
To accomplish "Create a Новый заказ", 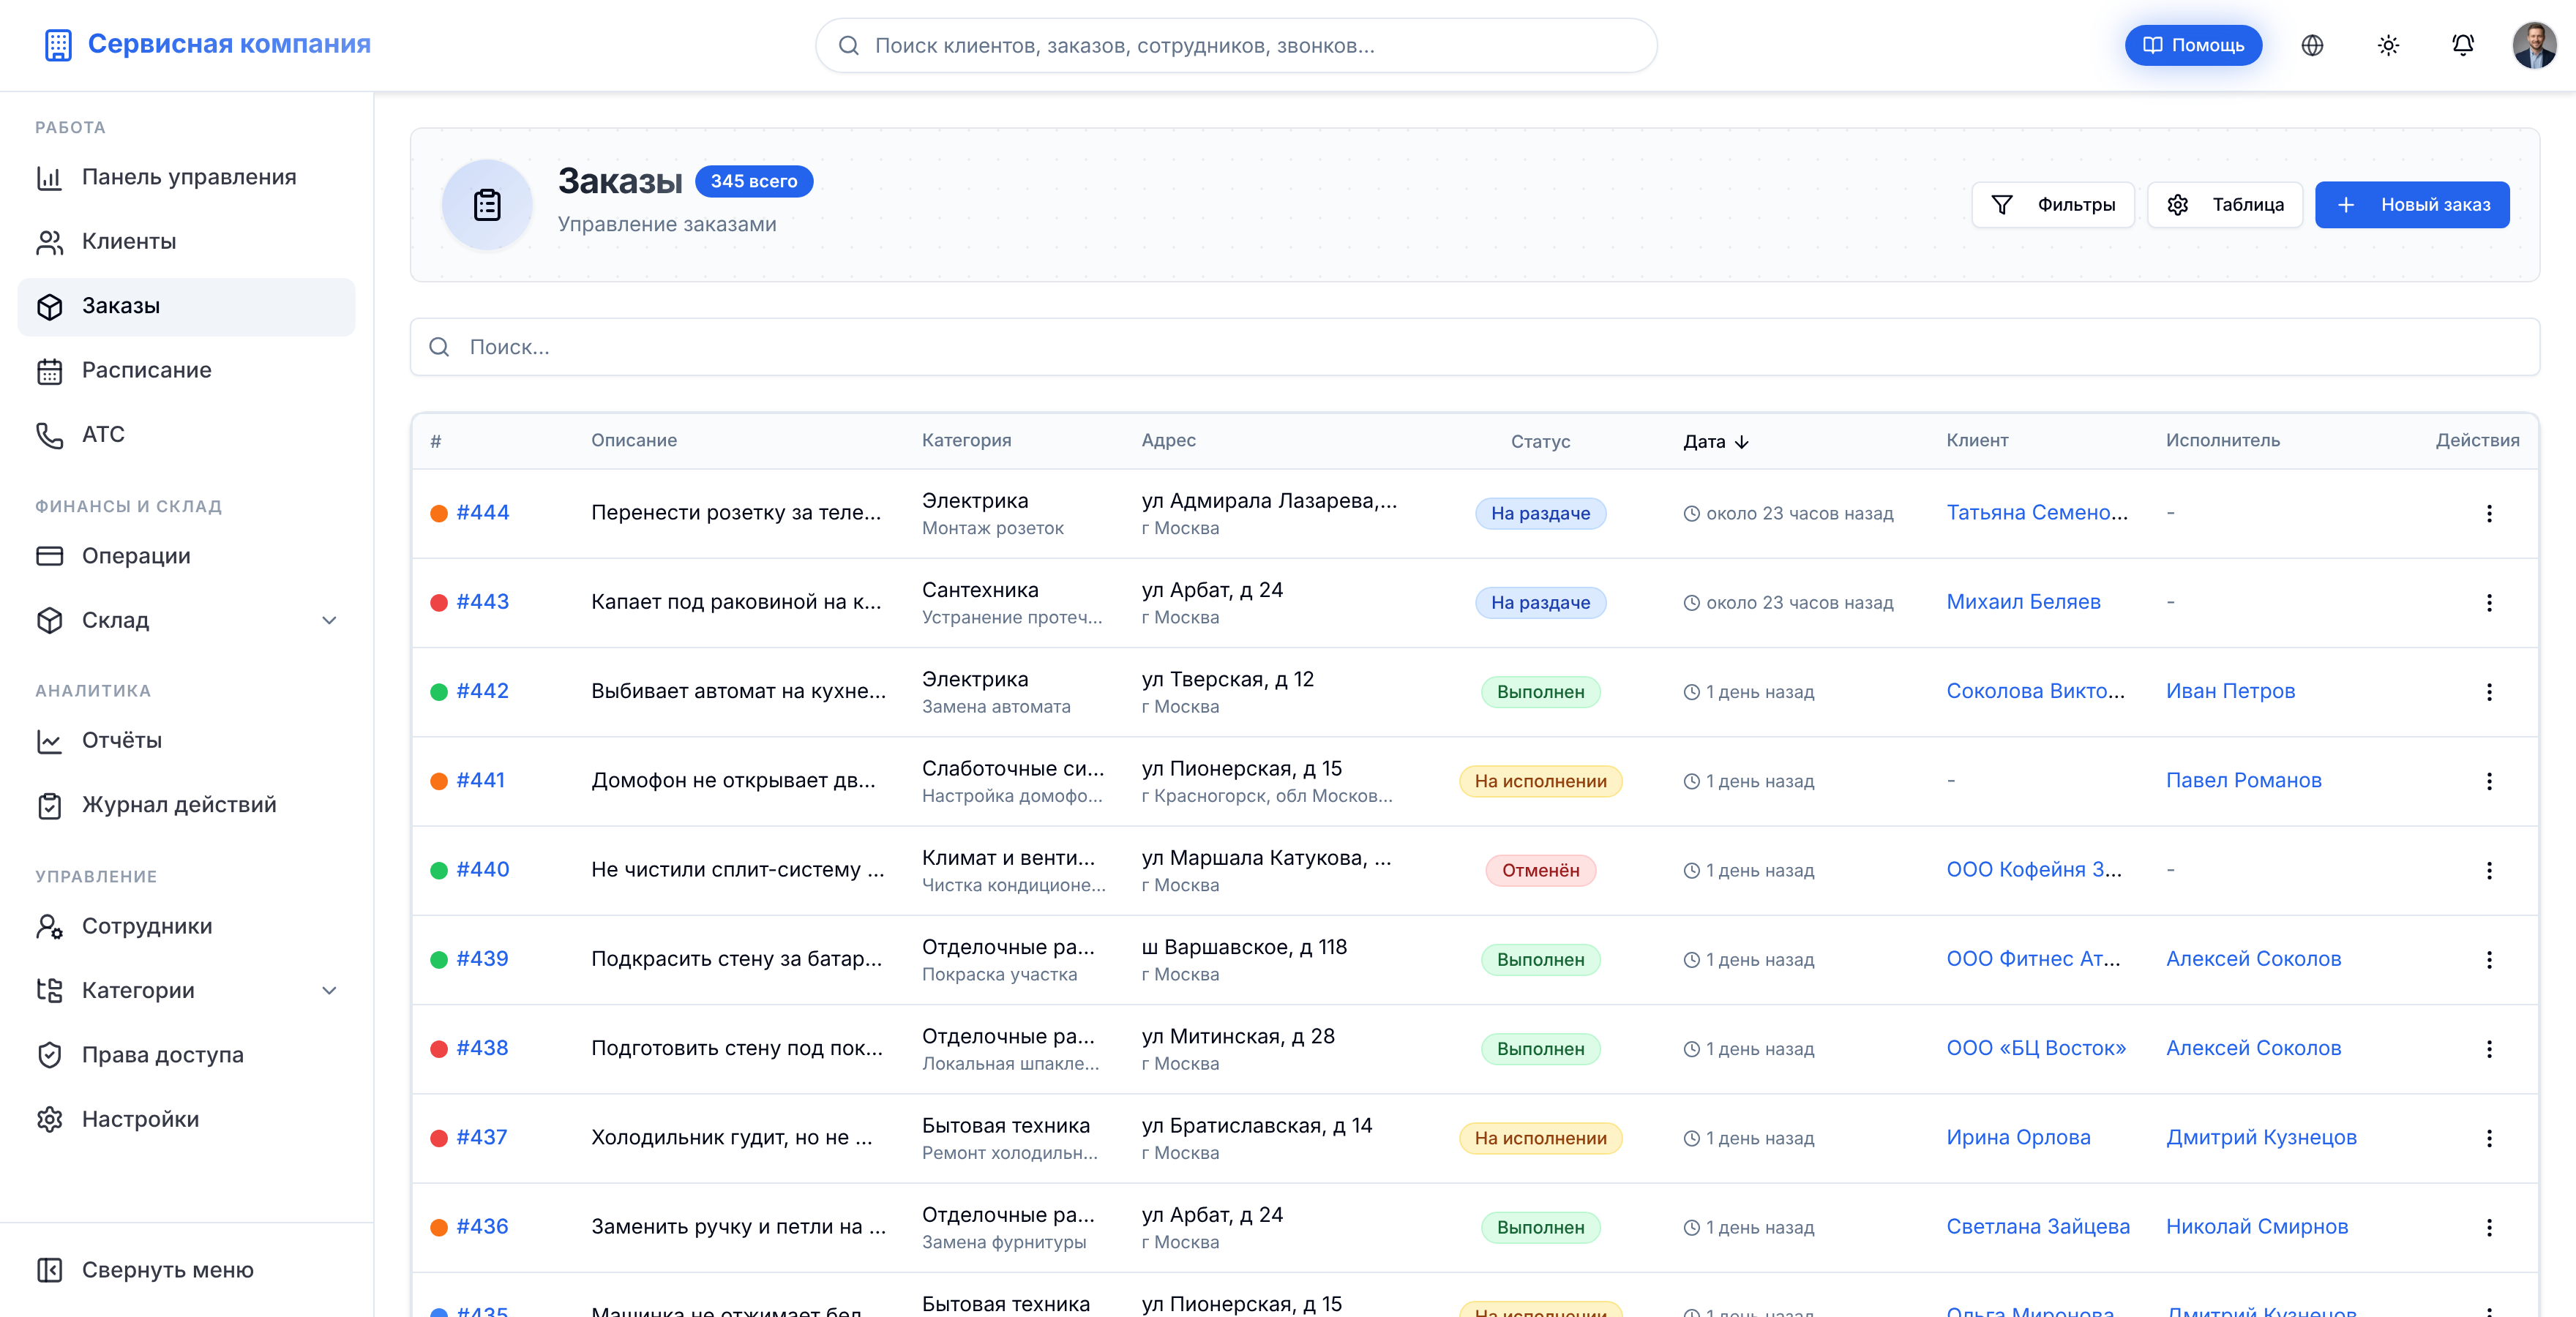I will pos(2412,205).
